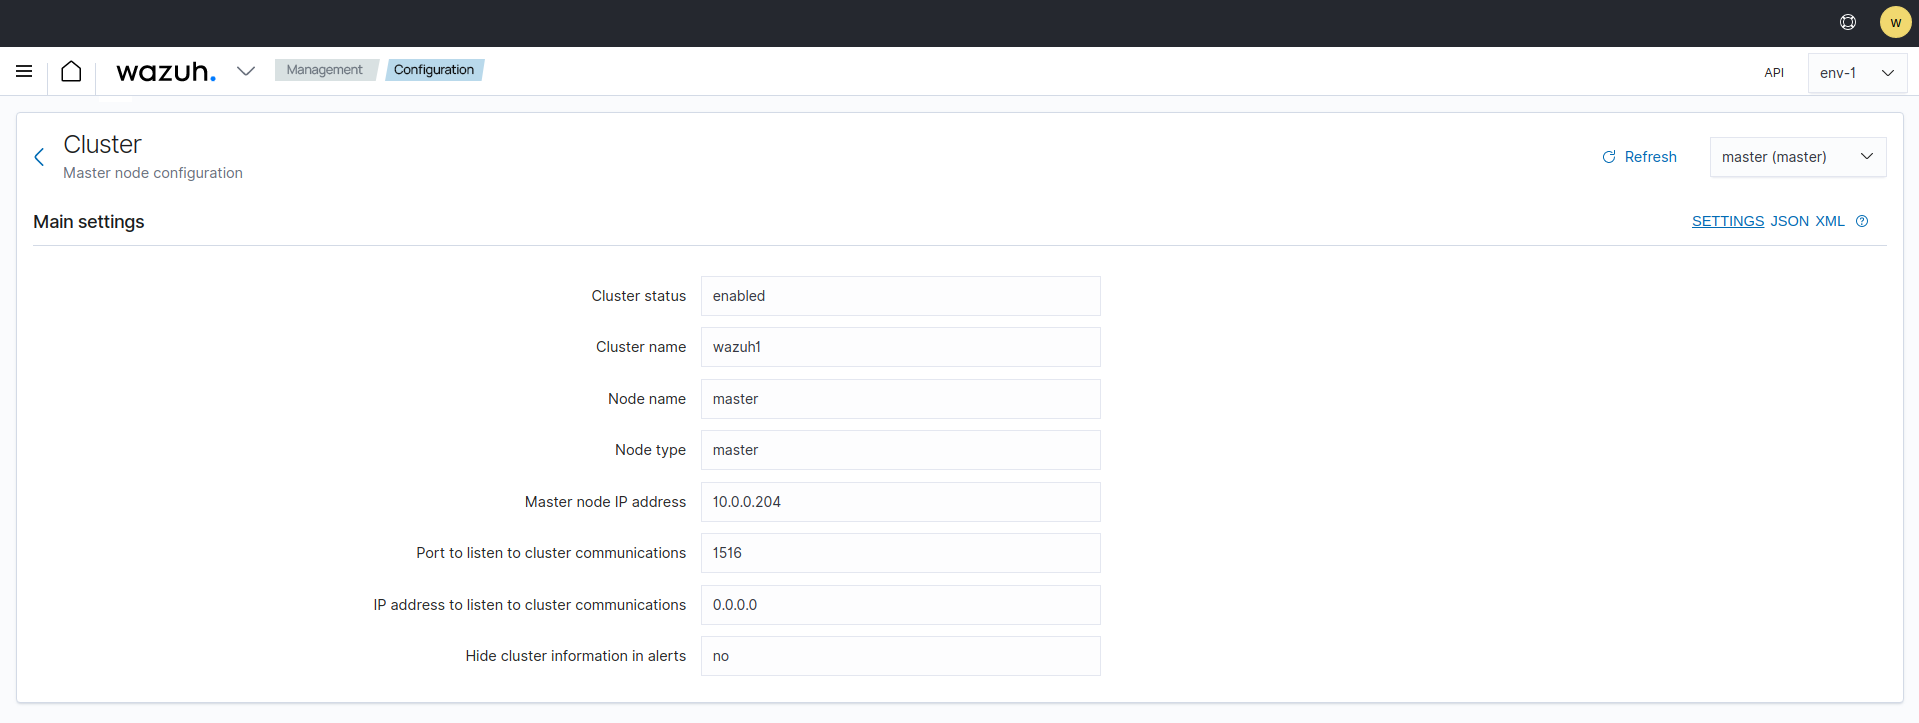Switch to JSON view
The image size is (1919, 723).
(1789, 221)
